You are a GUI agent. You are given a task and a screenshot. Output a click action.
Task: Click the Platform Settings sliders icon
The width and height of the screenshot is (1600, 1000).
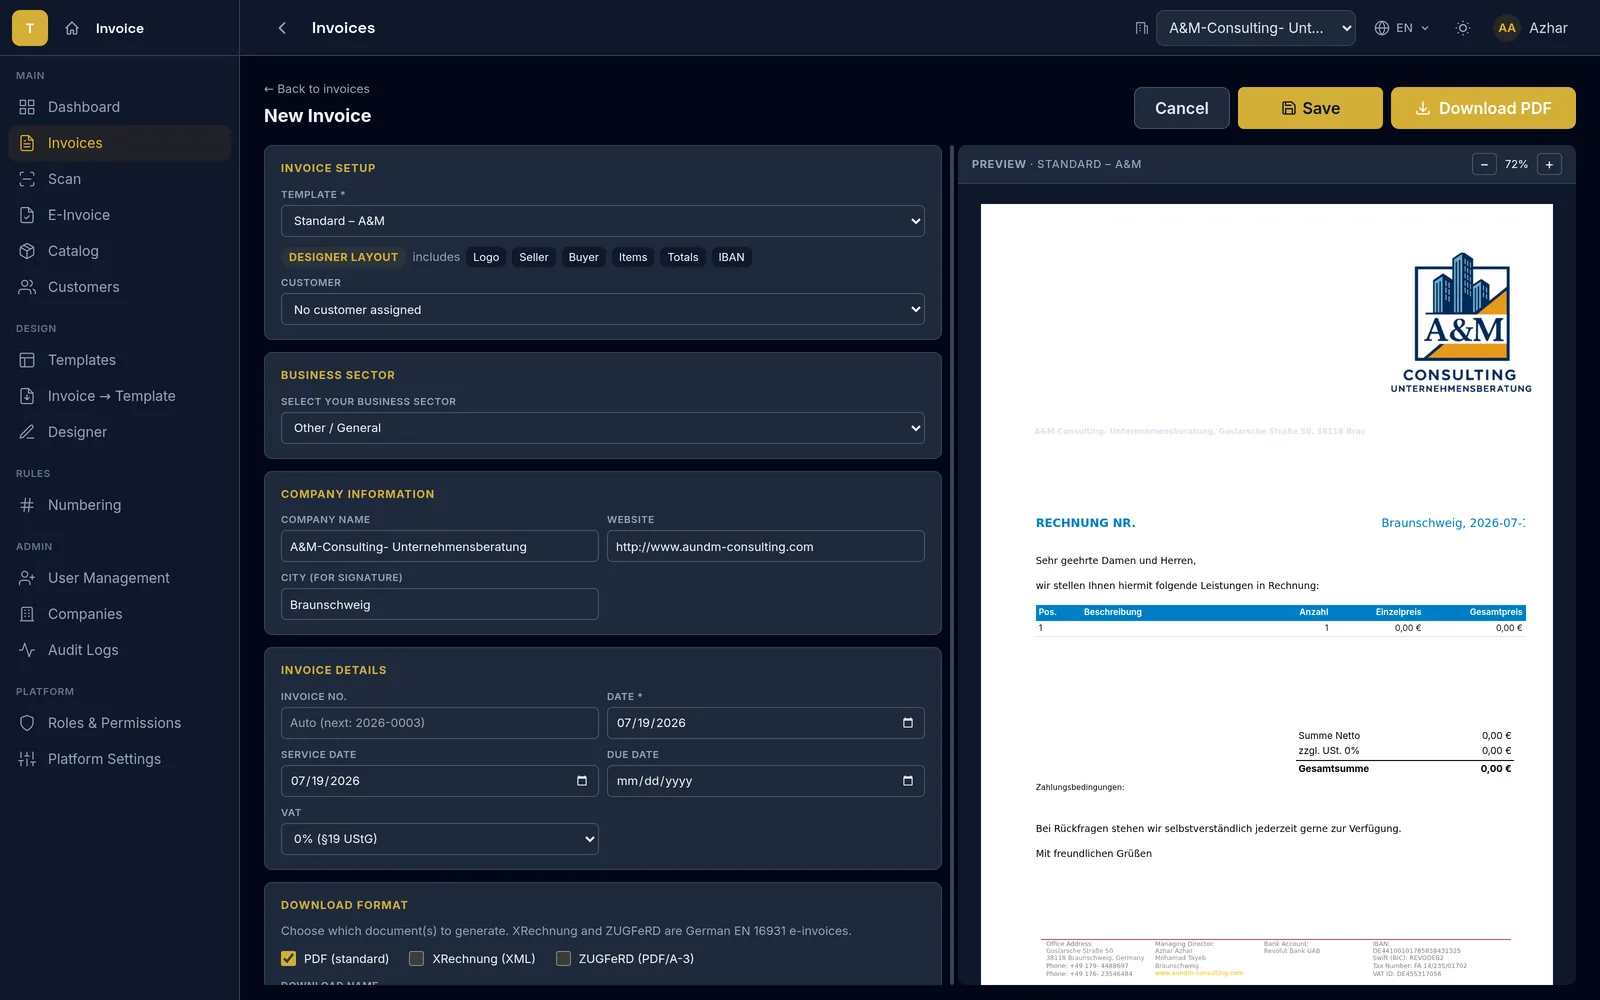coord(27,759)
